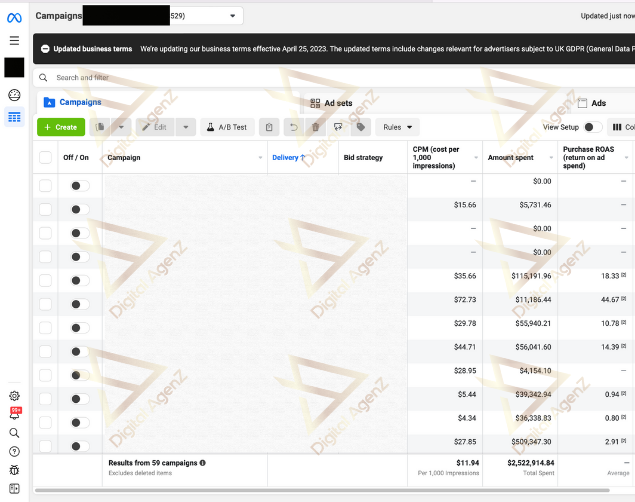Open Amount spent column dropdown arrow
The width and height of the screenshot is (635, 502).
click(551, 157)
